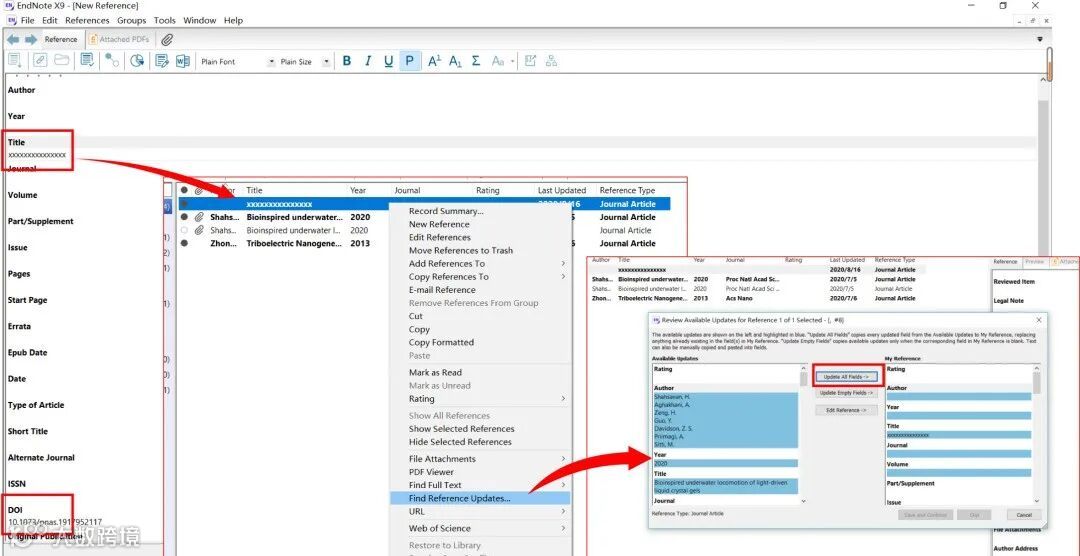
Task: Sort main reference list by Last Updated column
Action: (561, 190)
